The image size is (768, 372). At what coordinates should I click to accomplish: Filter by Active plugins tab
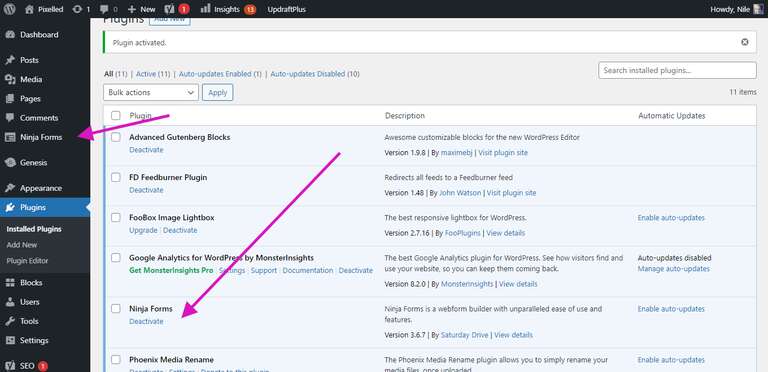153,74
